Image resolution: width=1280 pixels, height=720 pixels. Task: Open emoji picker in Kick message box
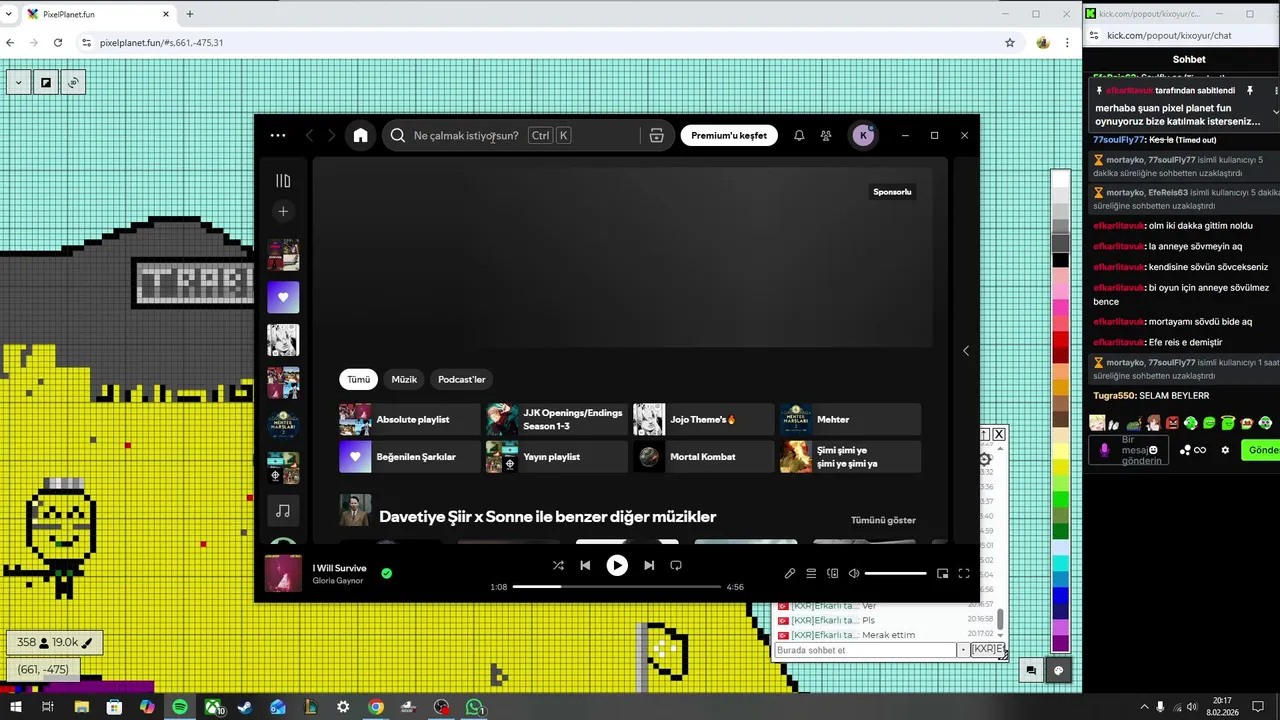[x=1153, y=450]
